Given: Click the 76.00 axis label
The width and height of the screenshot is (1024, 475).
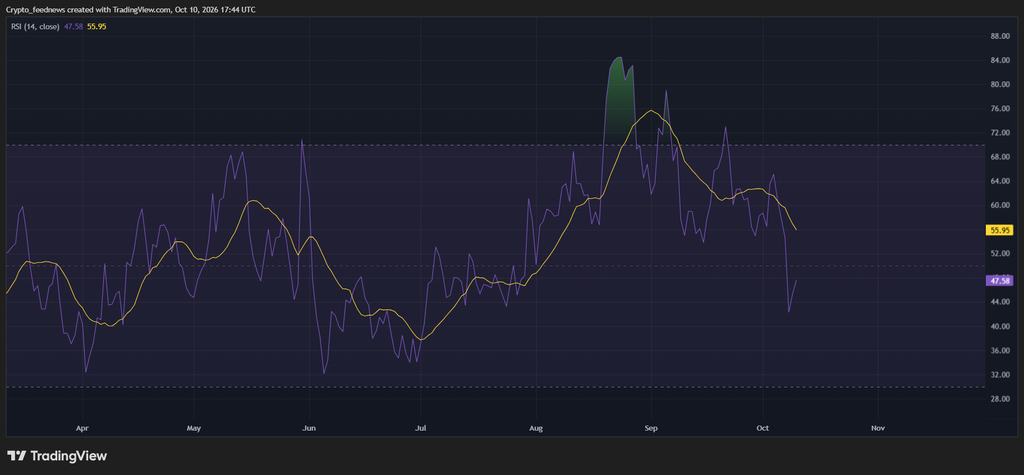Looking at the screenshot, I should click(1000, 109).
